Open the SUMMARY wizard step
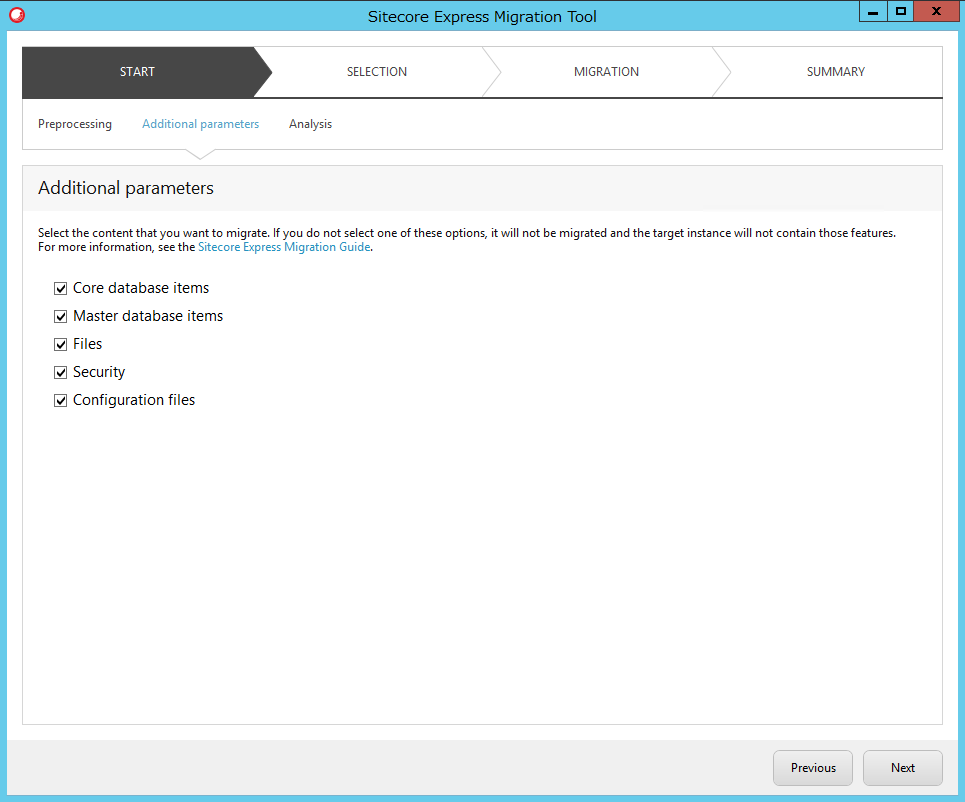The width and height of the screenshot is (965, 802). [836, 72]
